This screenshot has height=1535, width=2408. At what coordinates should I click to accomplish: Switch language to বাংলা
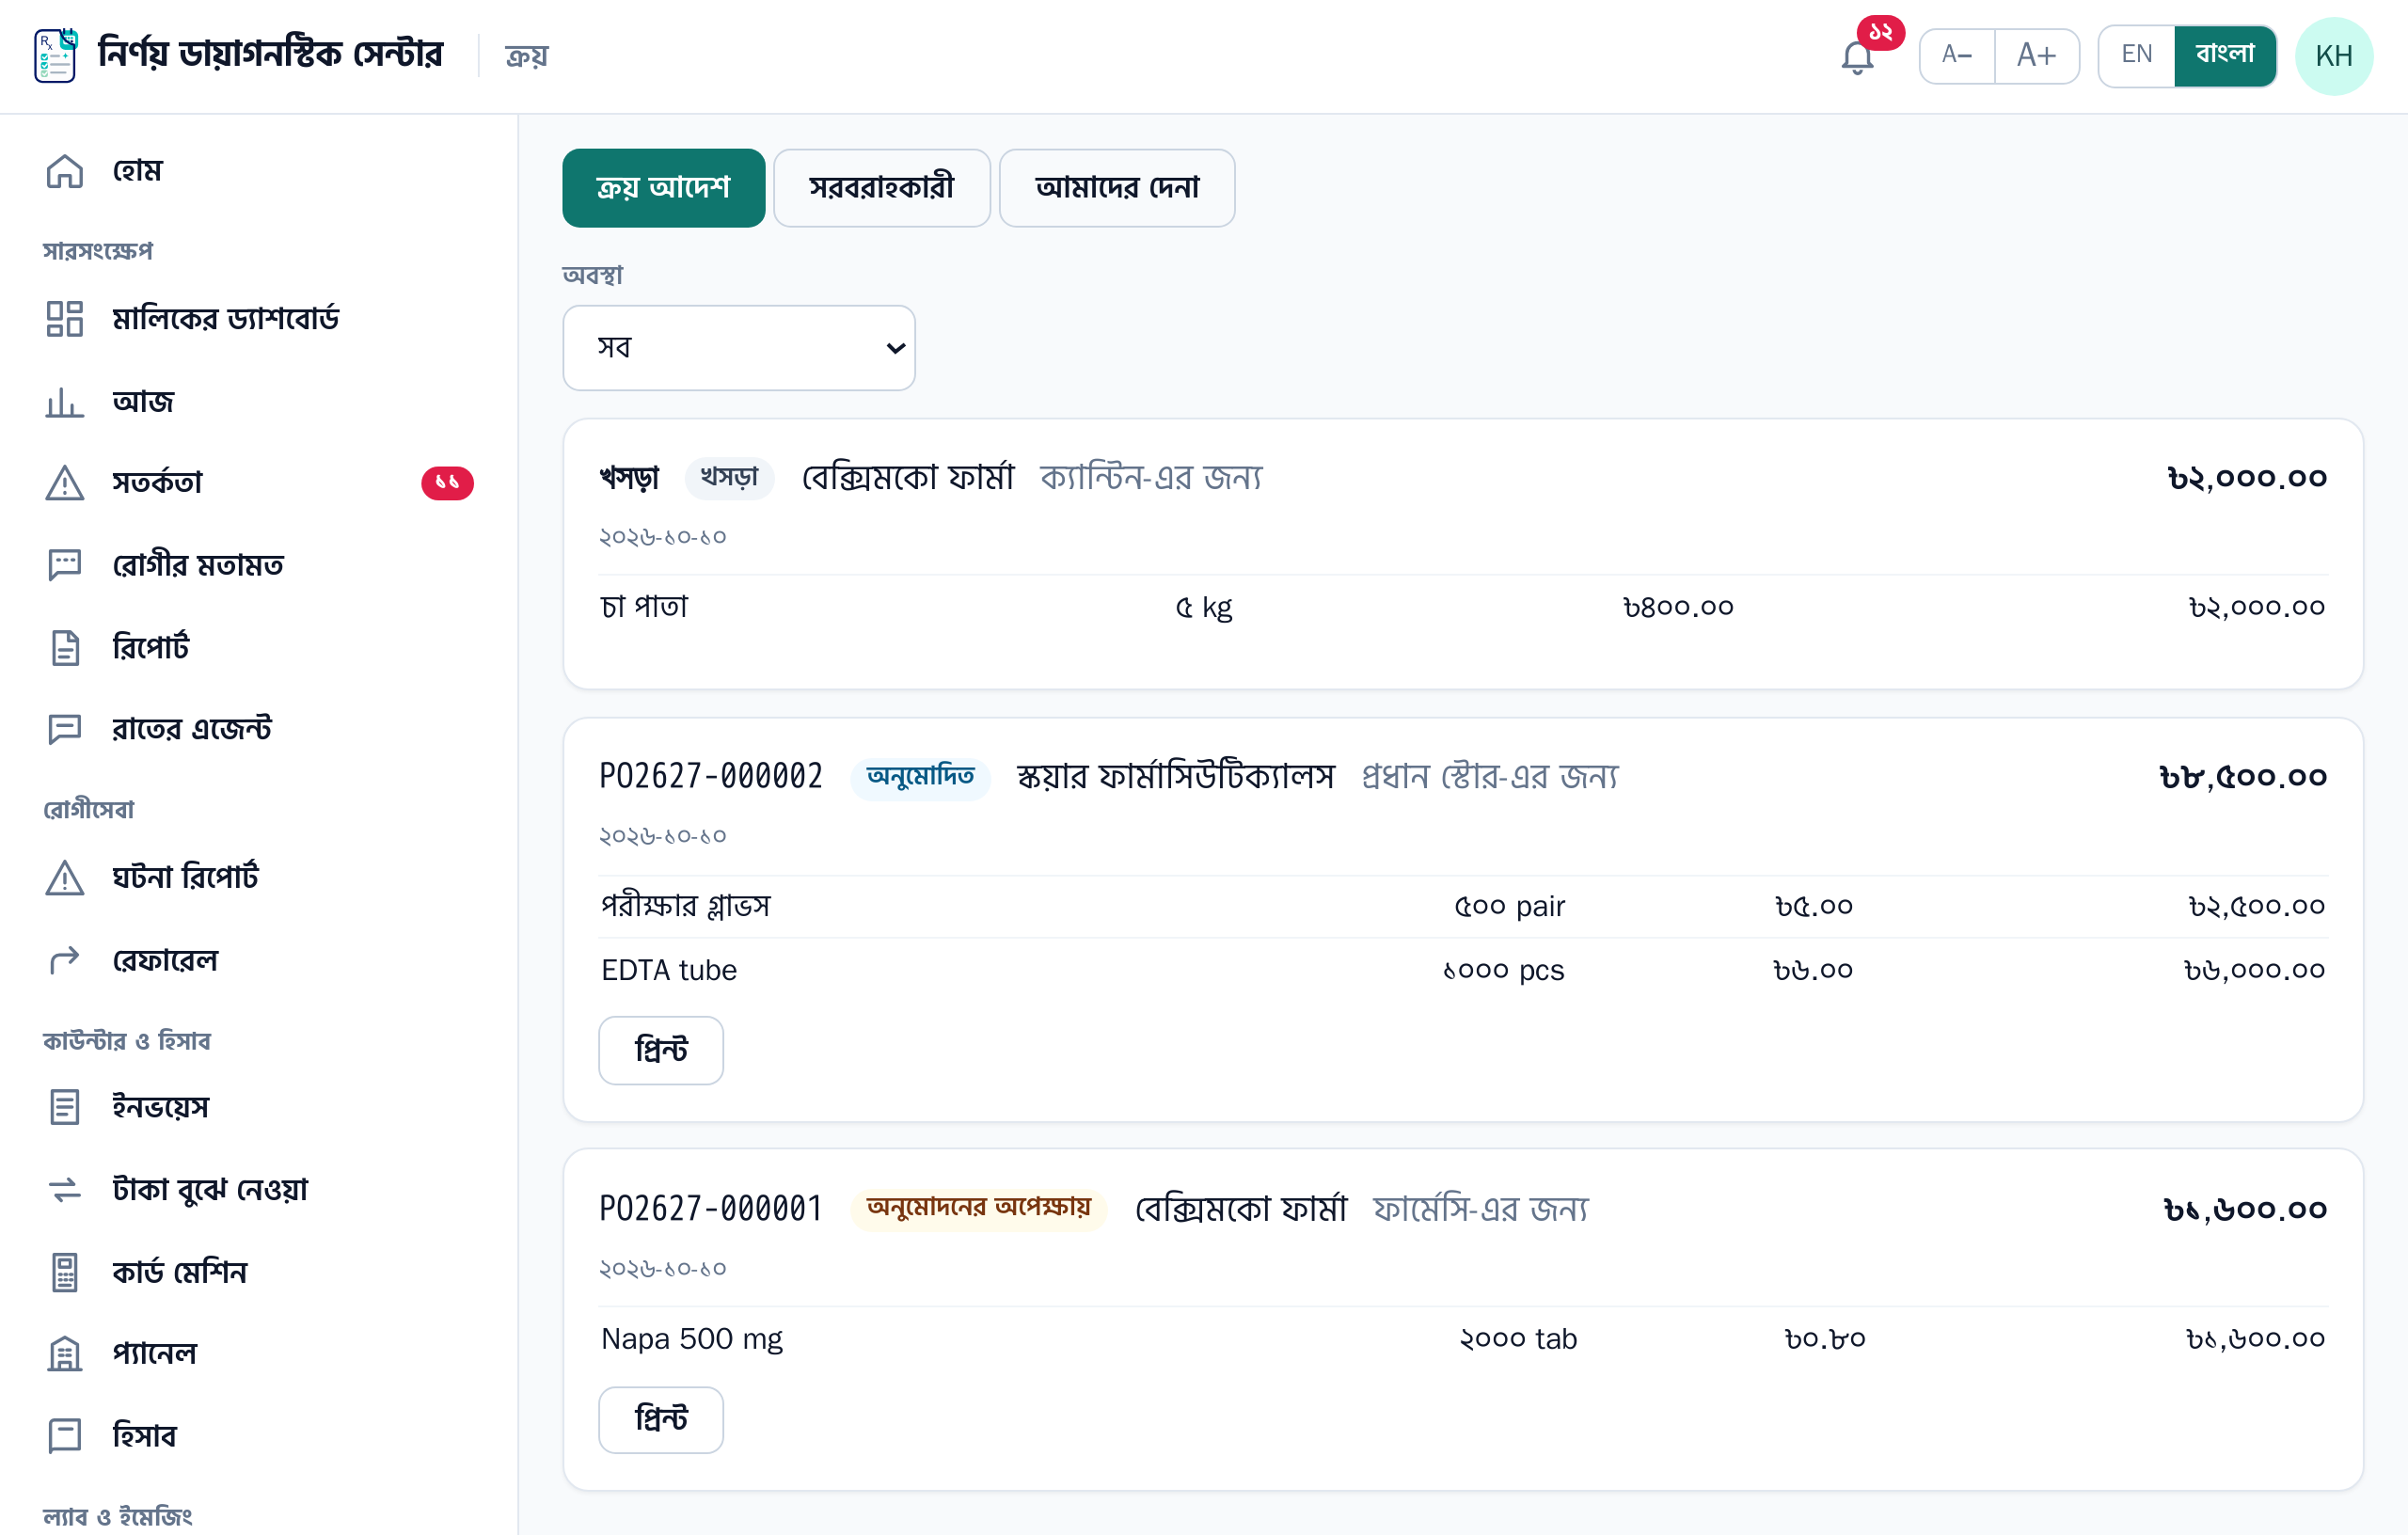2225,56
